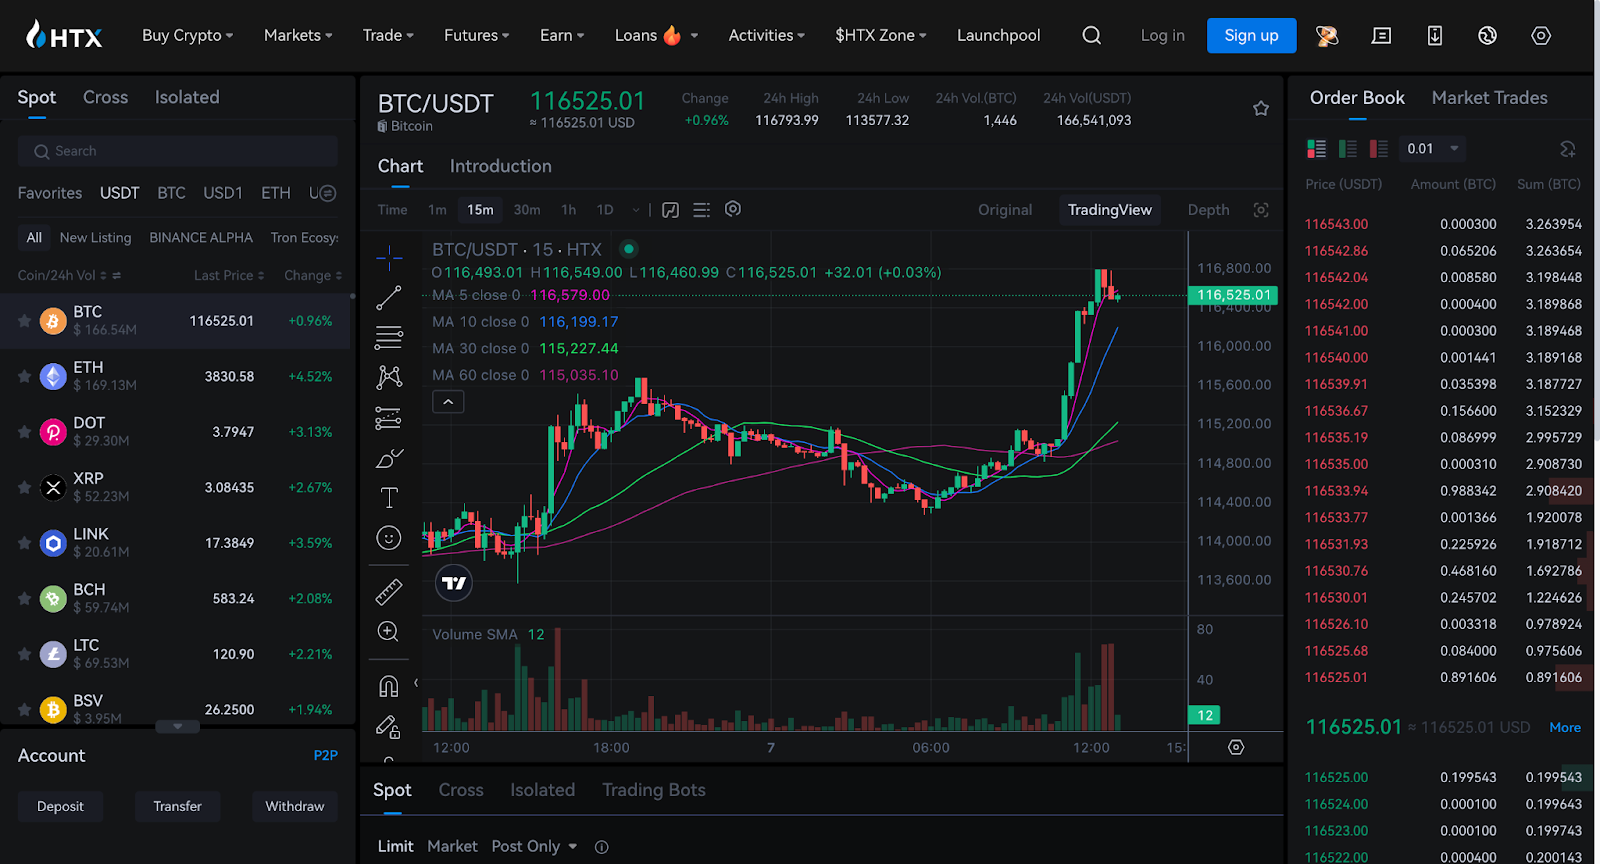Toggle favorite star for BCH row

24,599
